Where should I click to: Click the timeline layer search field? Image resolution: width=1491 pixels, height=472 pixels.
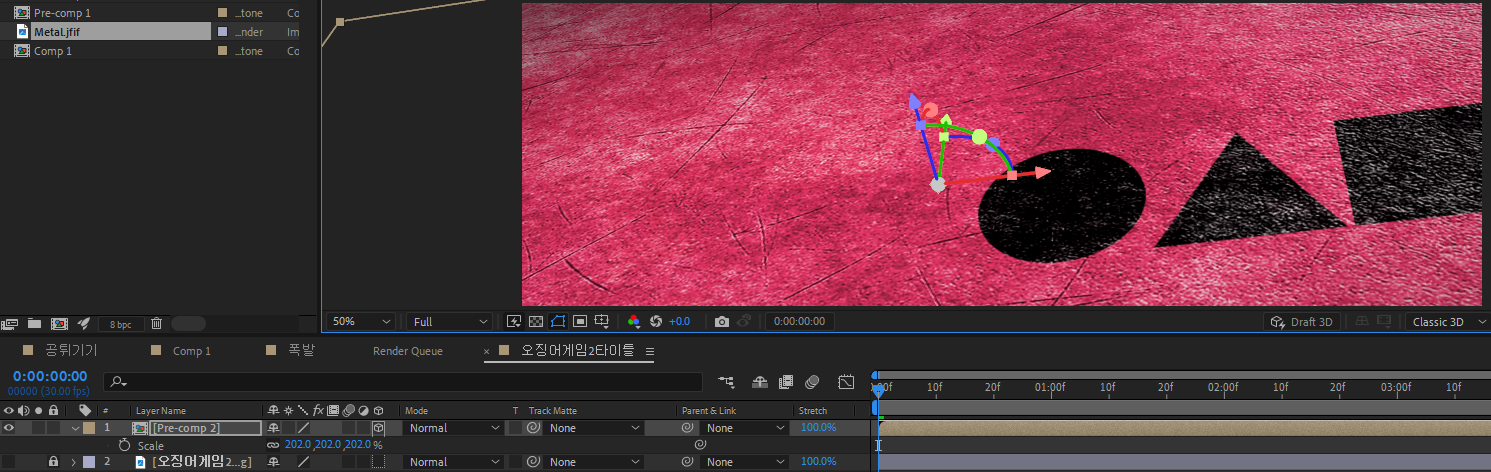coord(403,382)
